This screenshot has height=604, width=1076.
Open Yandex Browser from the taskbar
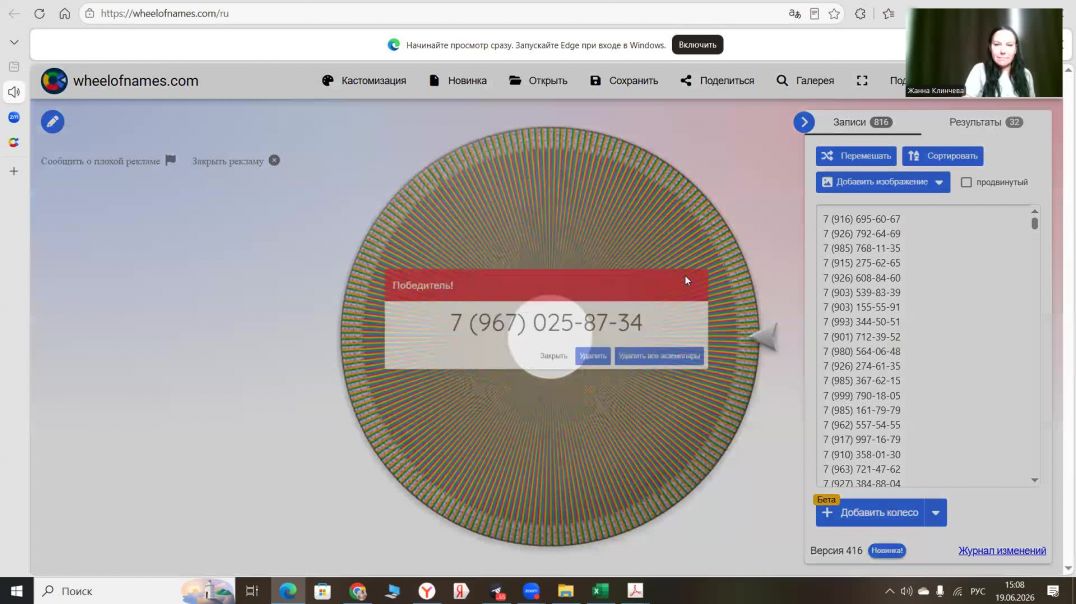427,591
